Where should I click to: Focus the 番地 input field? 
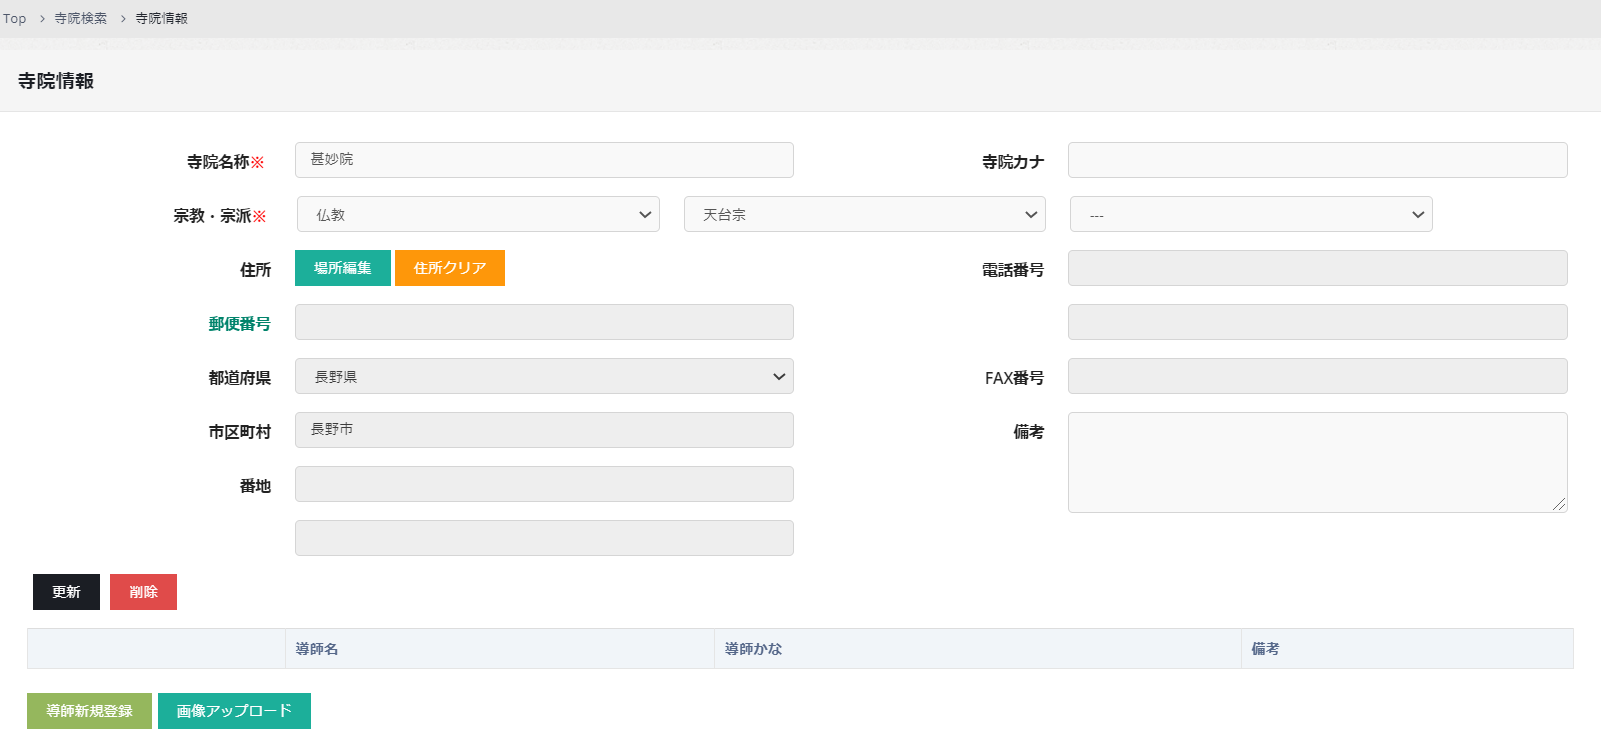point(544,484)
